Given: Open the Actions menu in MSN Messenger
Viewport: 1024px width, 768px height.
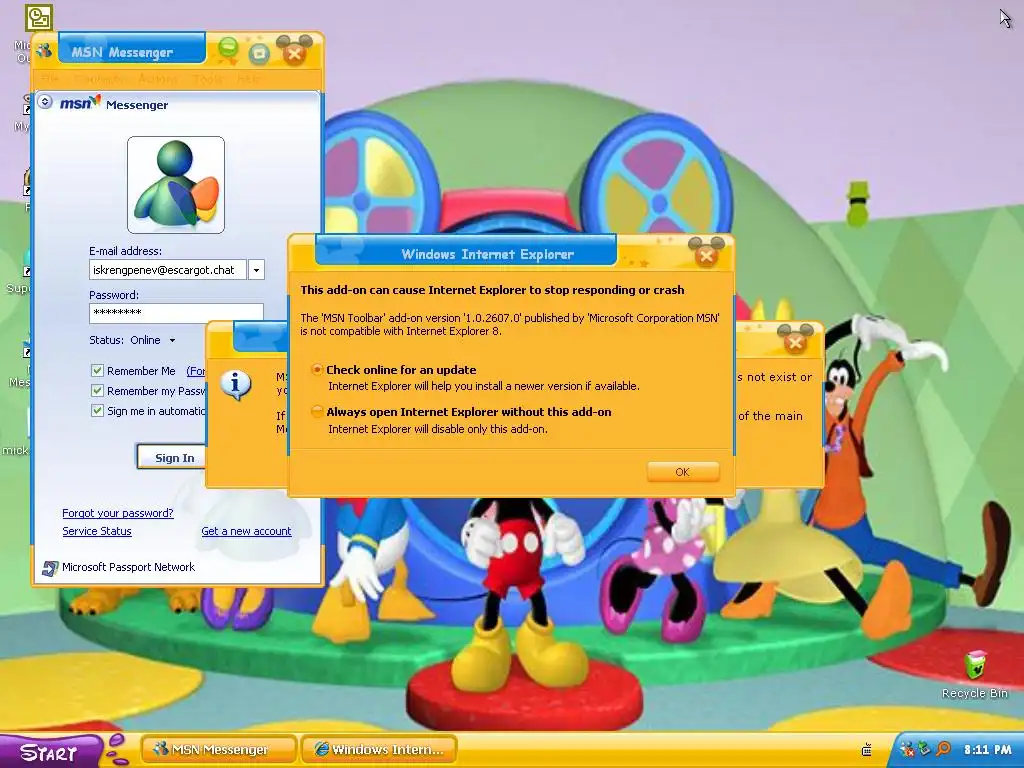Looking at the screenshot, I should click(157, 79).
